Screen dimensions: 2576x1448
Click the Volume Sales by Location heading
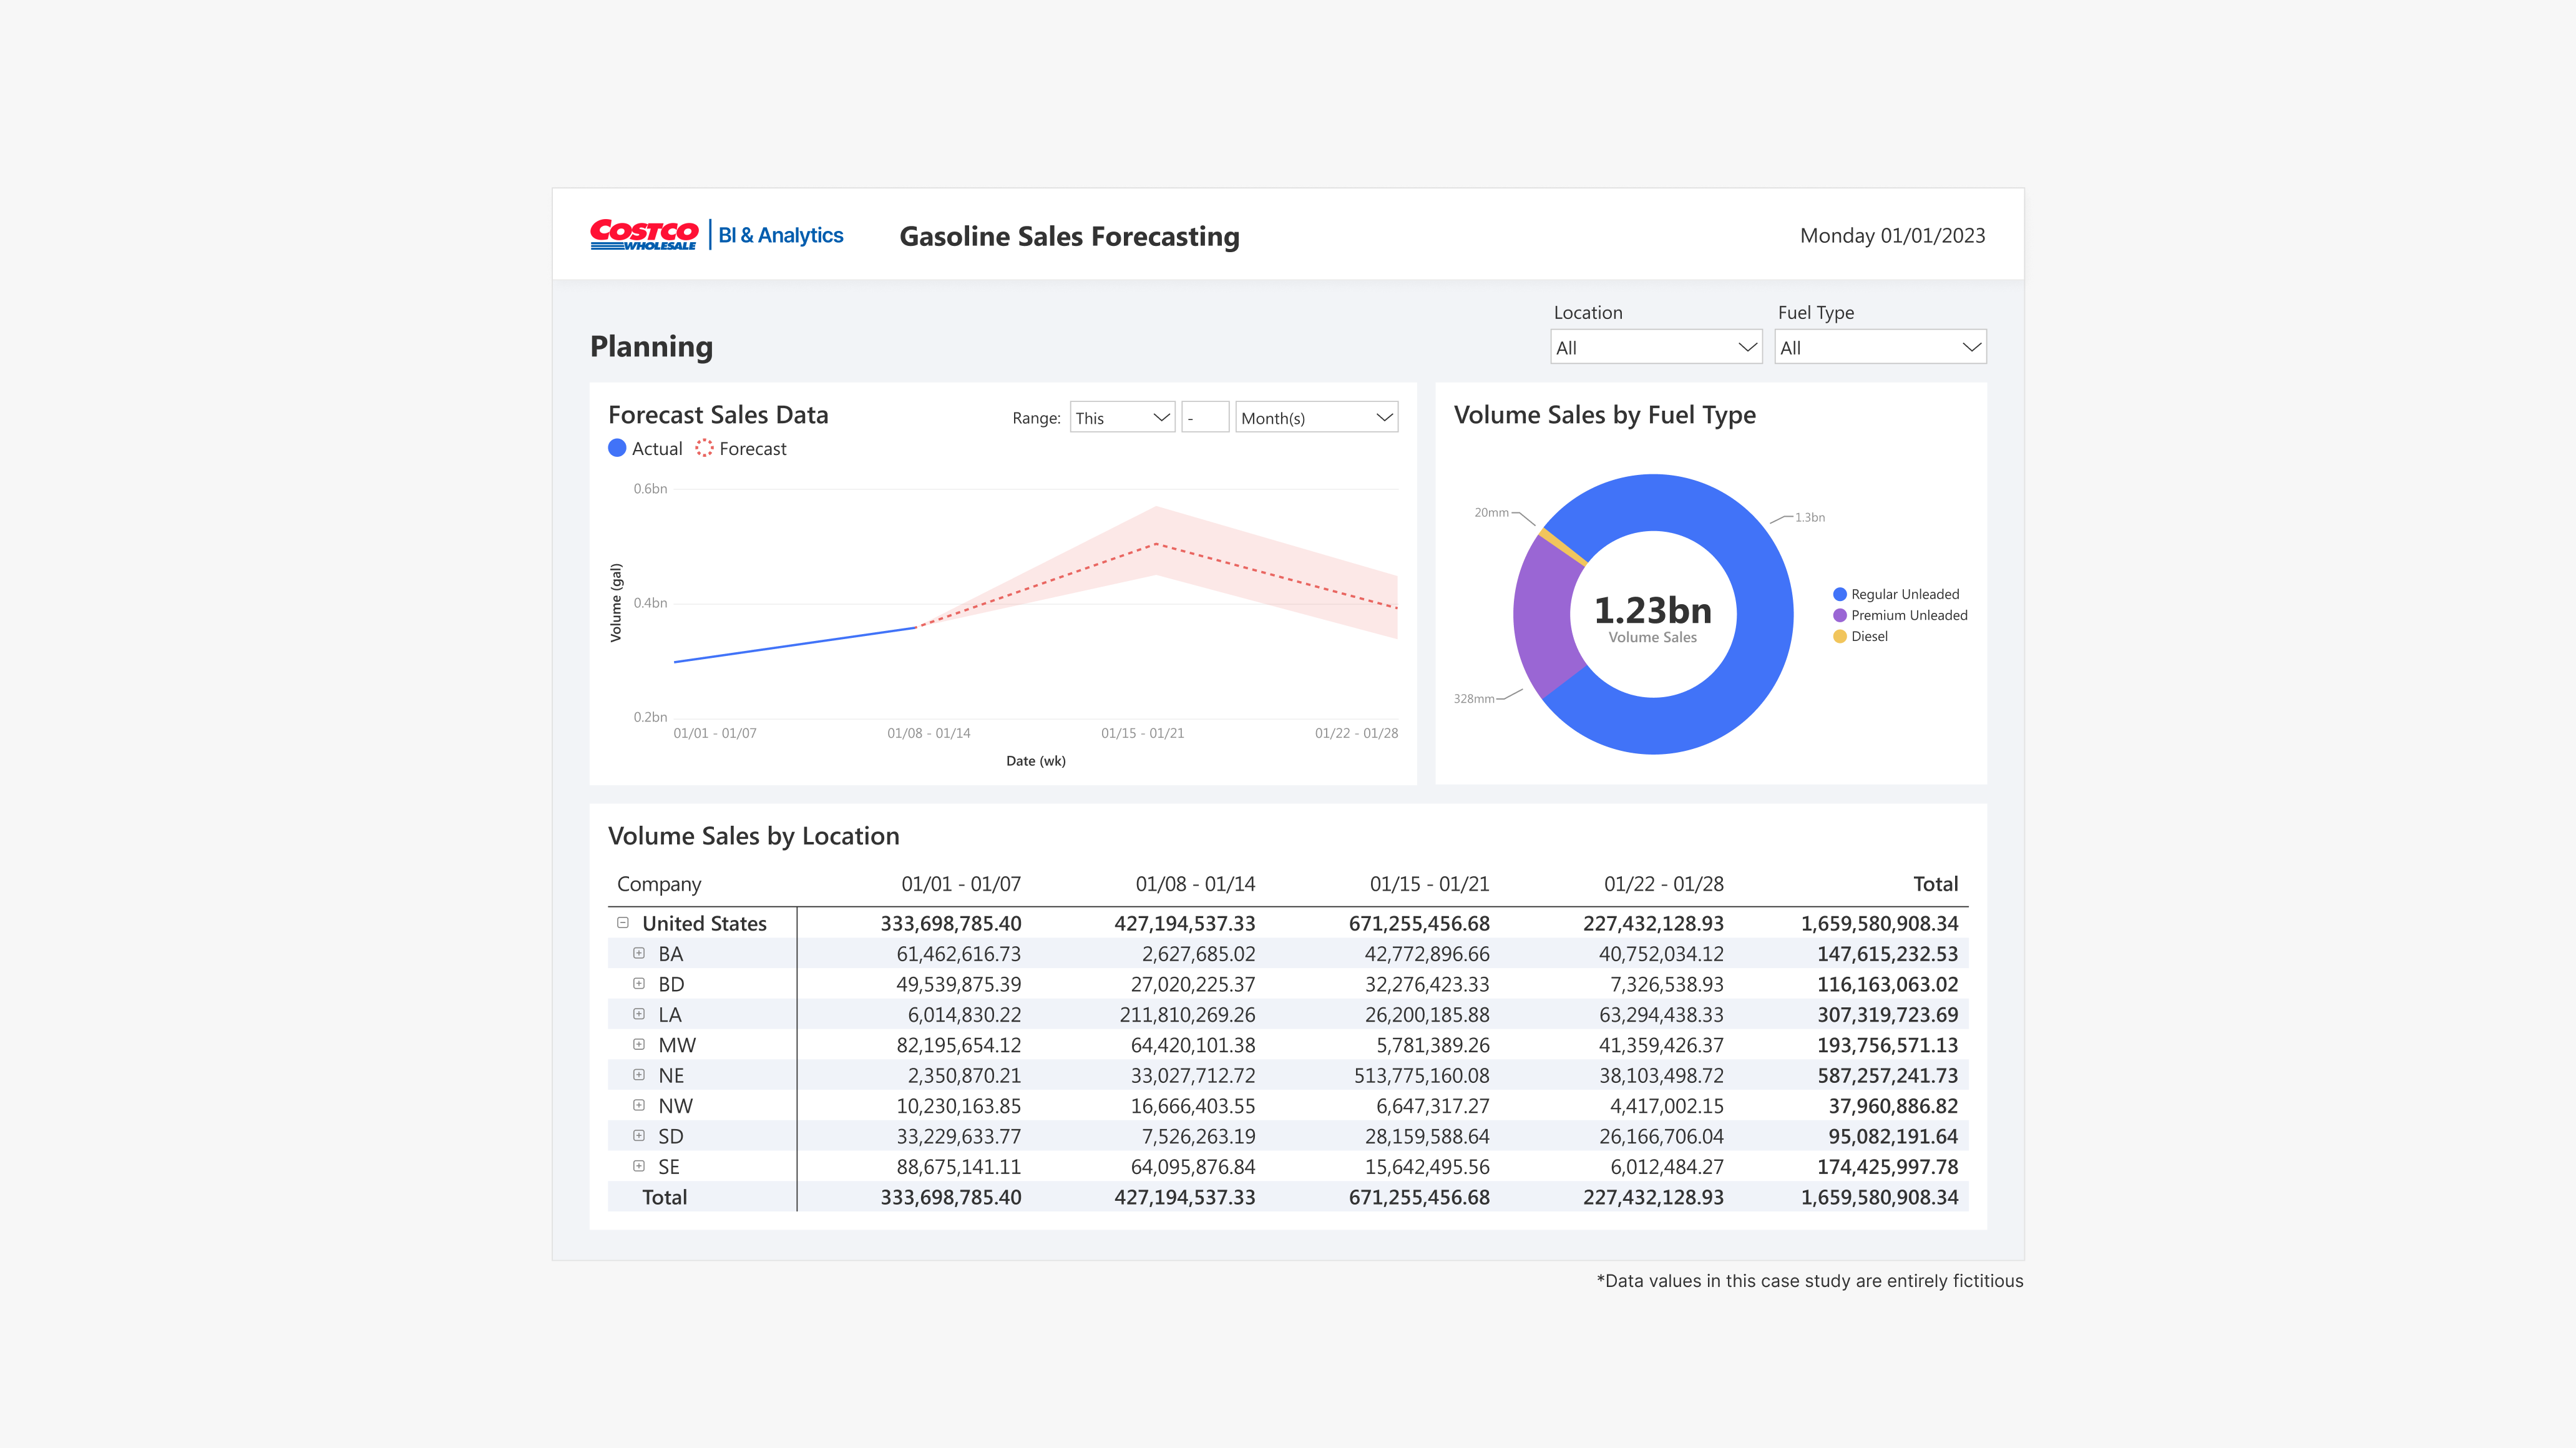tap(753, 836)
